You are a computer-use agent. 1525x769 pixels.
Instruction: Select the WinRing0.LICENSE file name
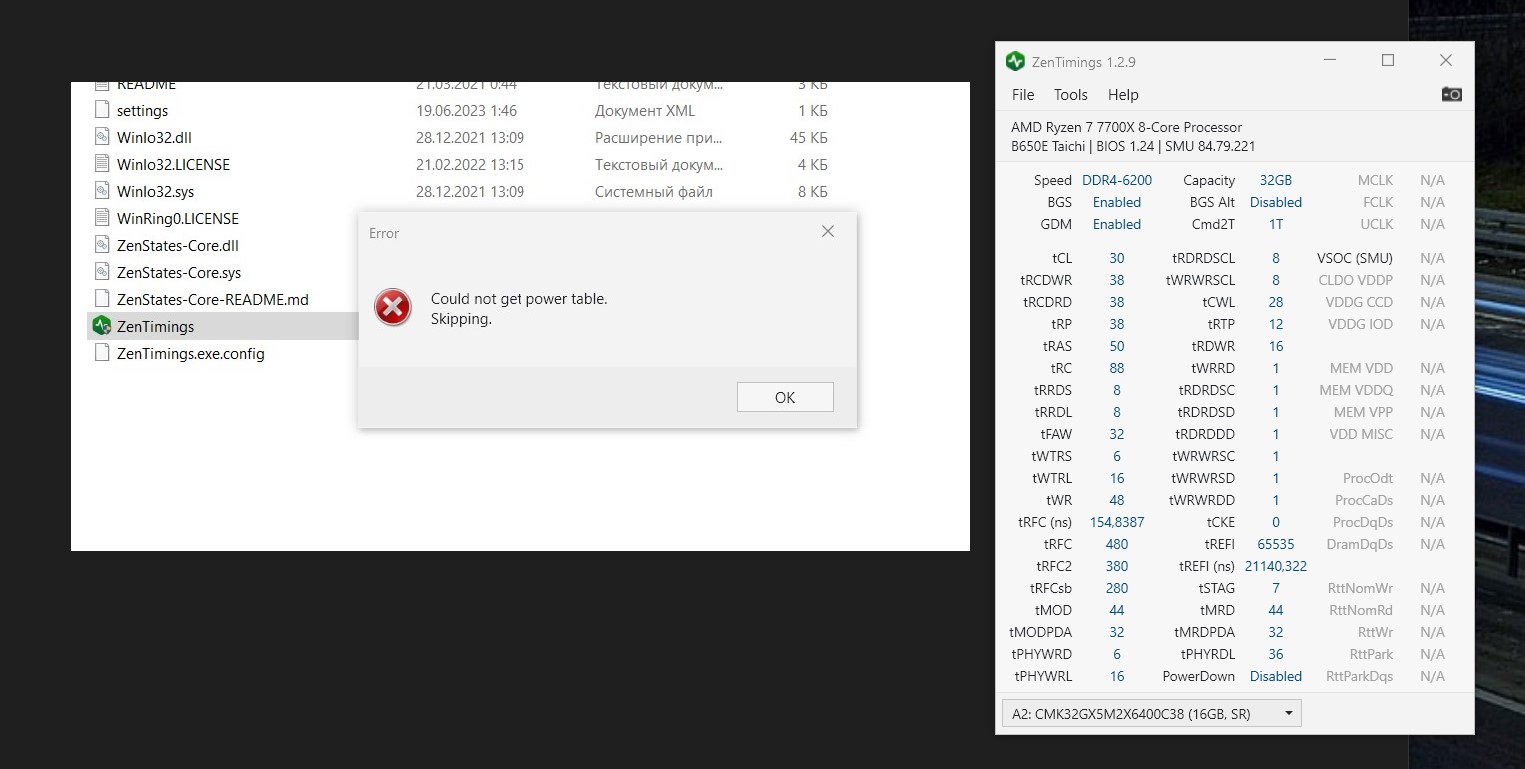click(x=178, y=219)
